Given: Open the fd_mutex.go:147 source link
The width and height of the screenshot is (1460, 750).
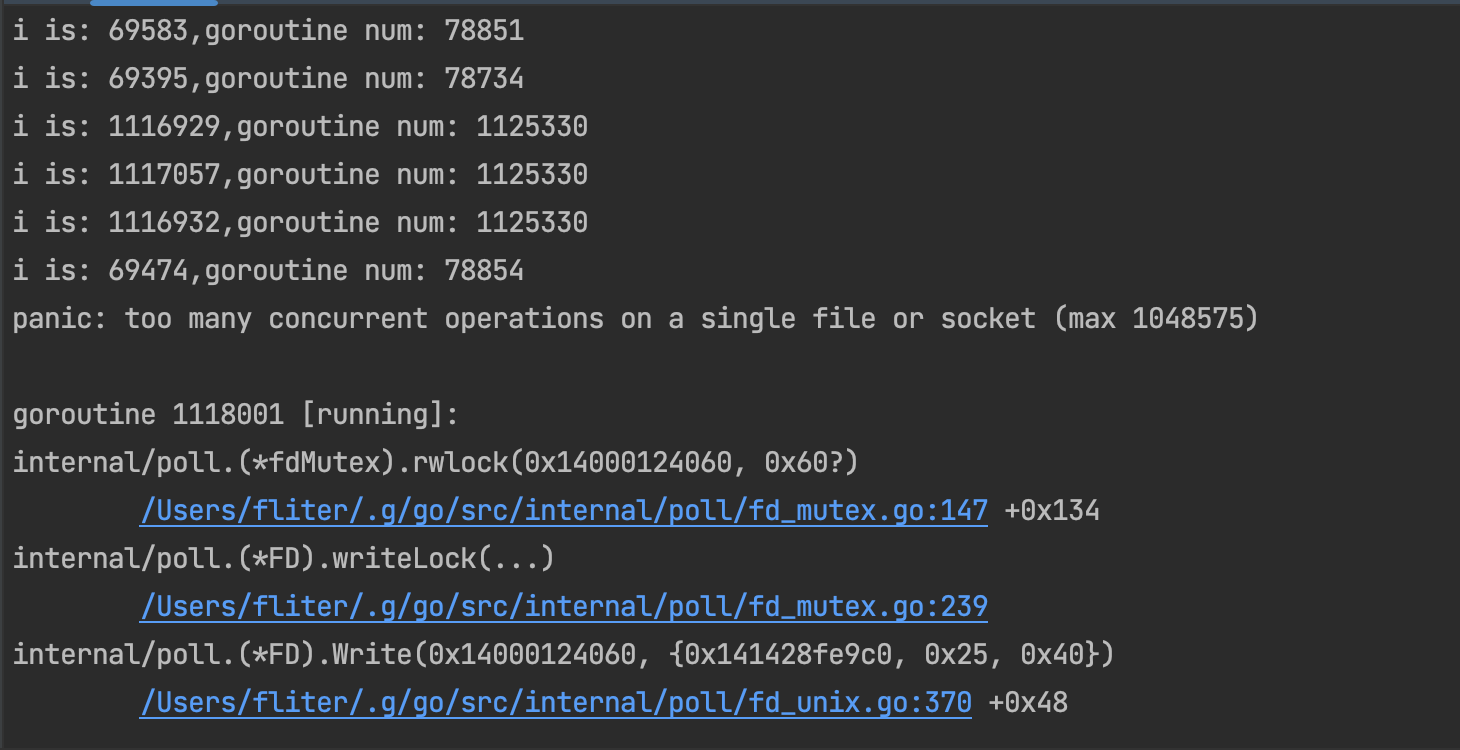Looking at the screenshot, I should pyautogui.click(x=564, y=511).
